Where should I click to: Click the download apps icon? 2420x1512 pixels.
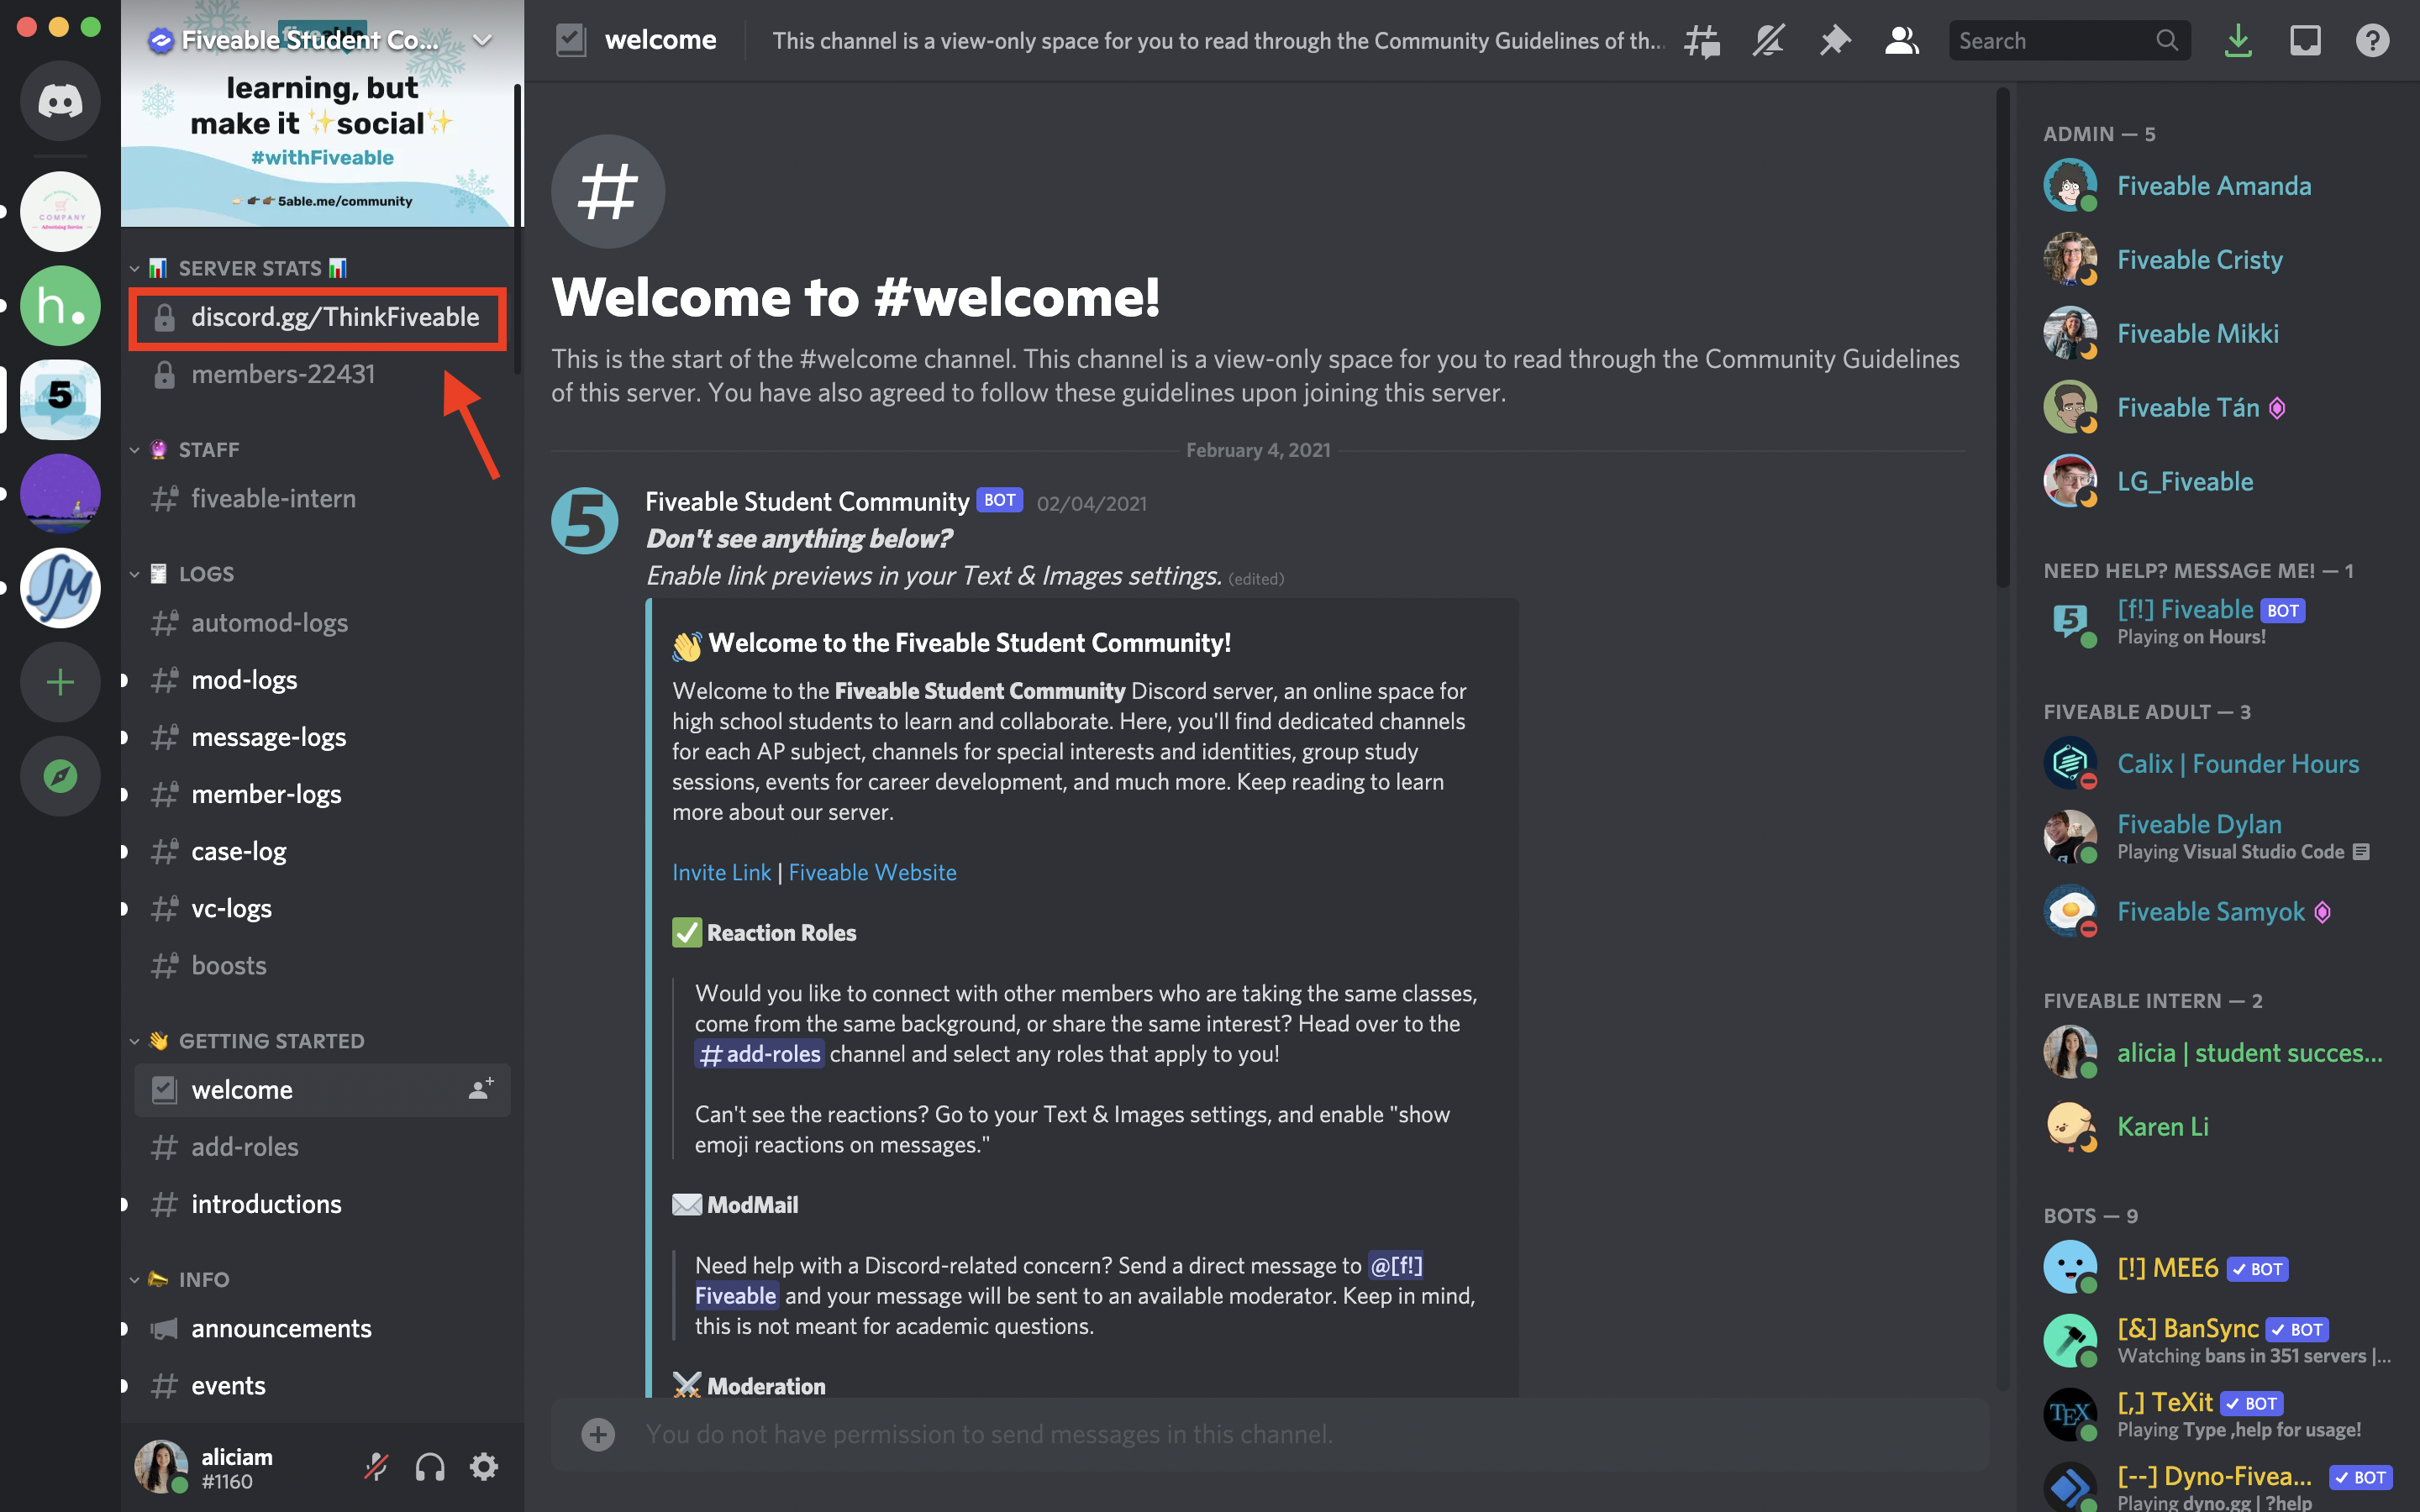pos(2238,41)
